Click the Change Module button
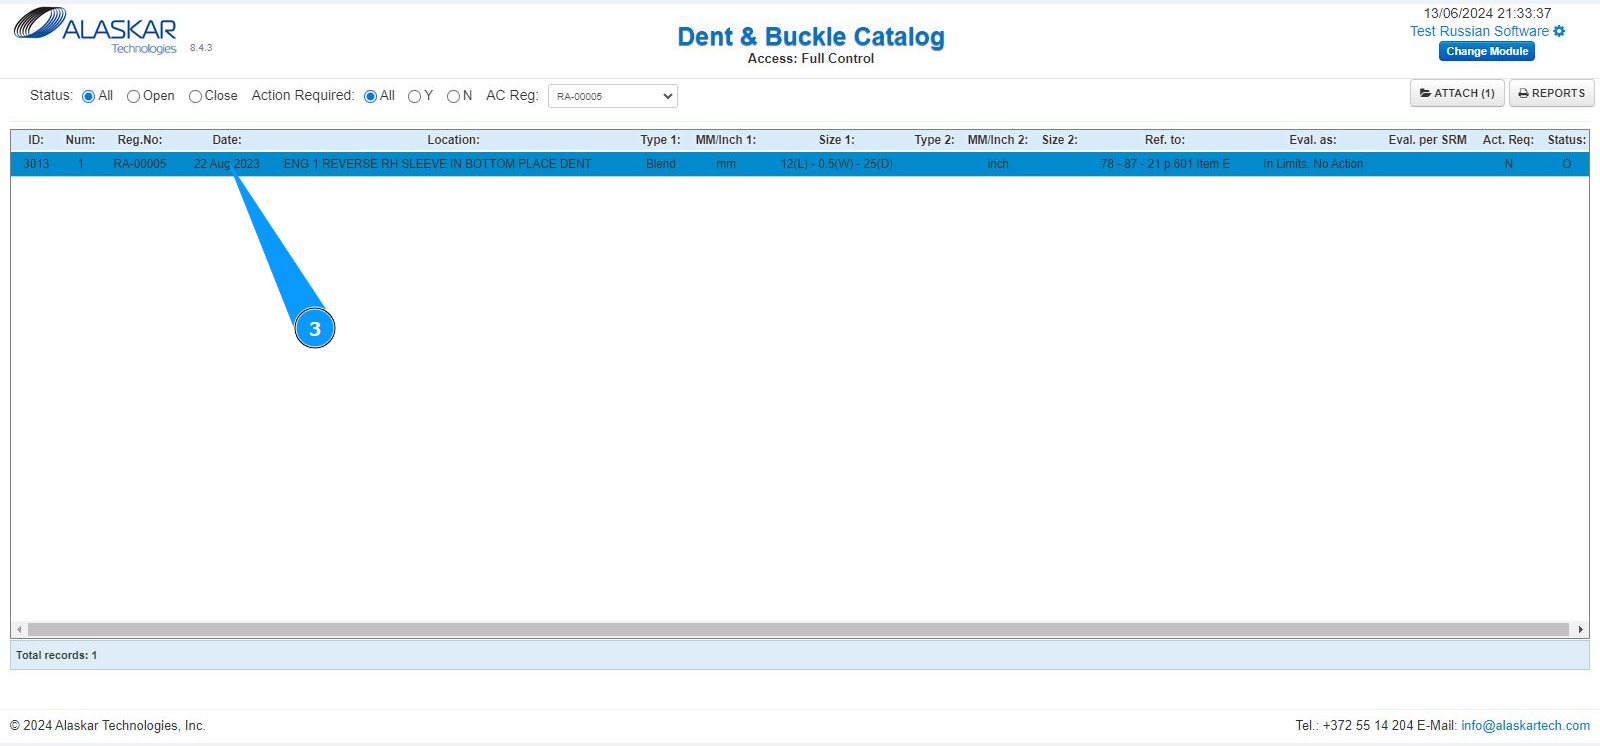 (1487, 51)
